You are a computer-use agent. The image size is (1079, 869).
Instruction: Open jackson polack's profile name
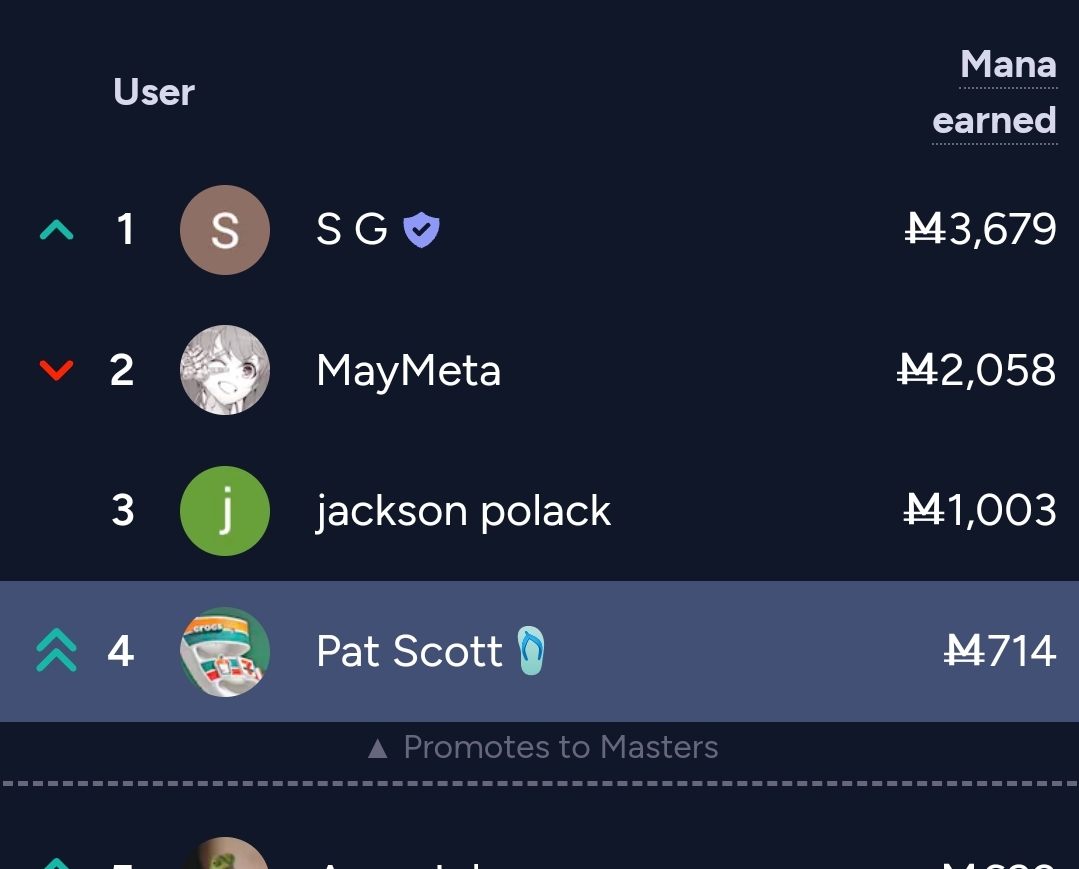463,511
